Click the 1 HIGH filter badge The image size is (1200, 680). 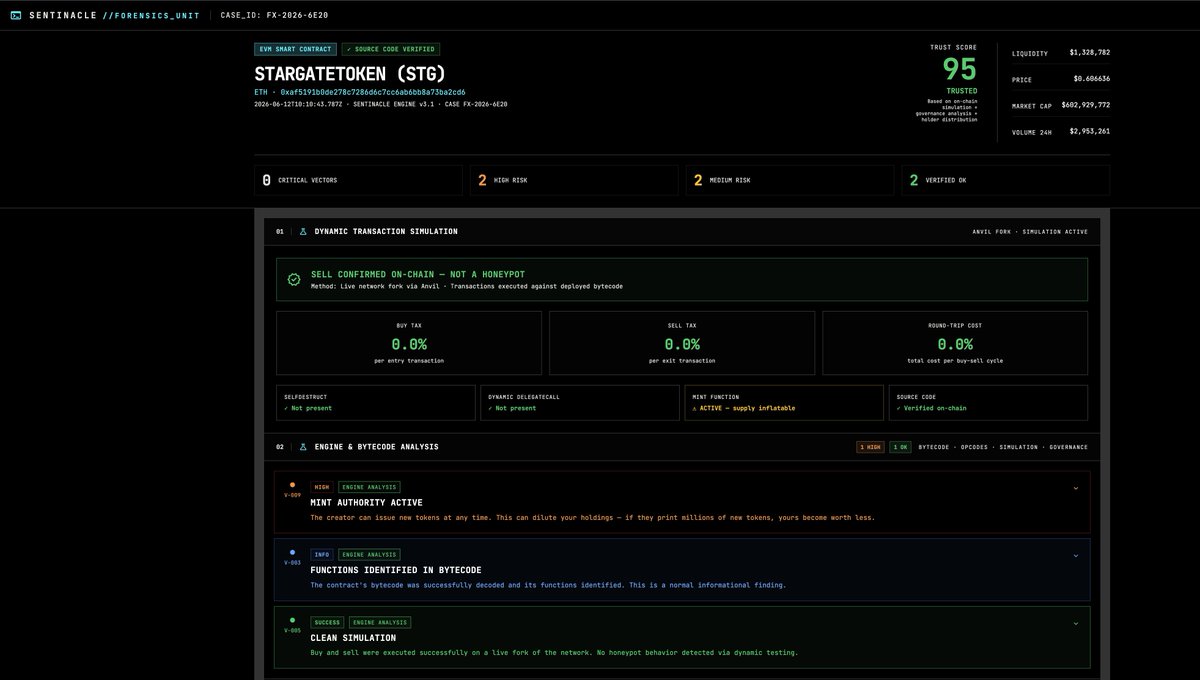coord(870,447)
